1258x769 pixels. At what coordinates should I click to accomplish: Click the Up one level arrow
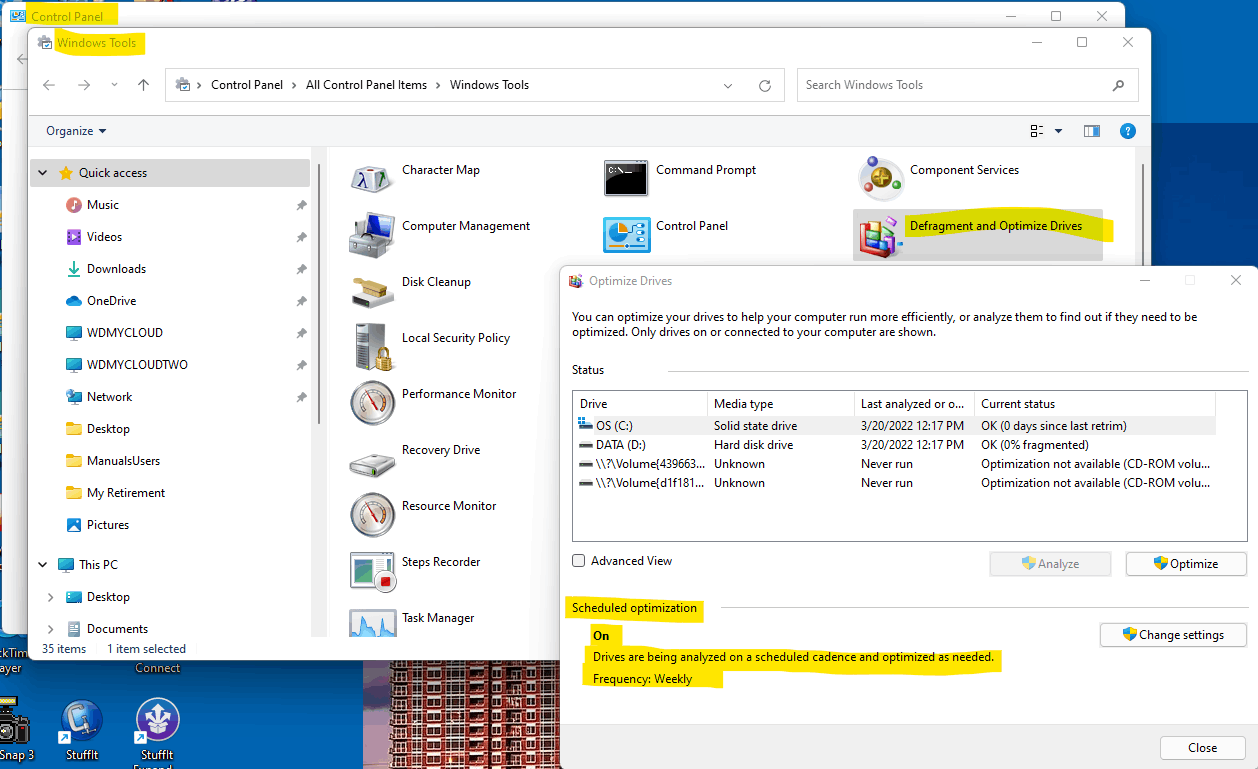pyautogui.click(x=144, y=85)
